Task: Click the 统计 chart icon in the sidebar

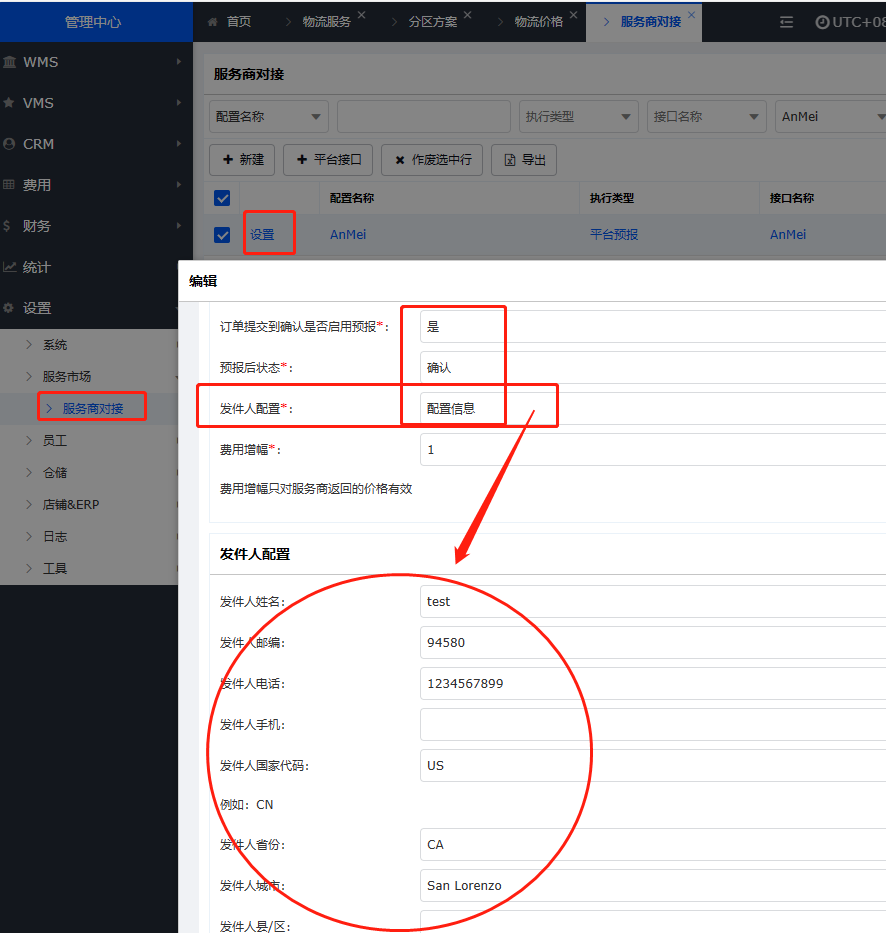Action: click(x=9, y=267)
